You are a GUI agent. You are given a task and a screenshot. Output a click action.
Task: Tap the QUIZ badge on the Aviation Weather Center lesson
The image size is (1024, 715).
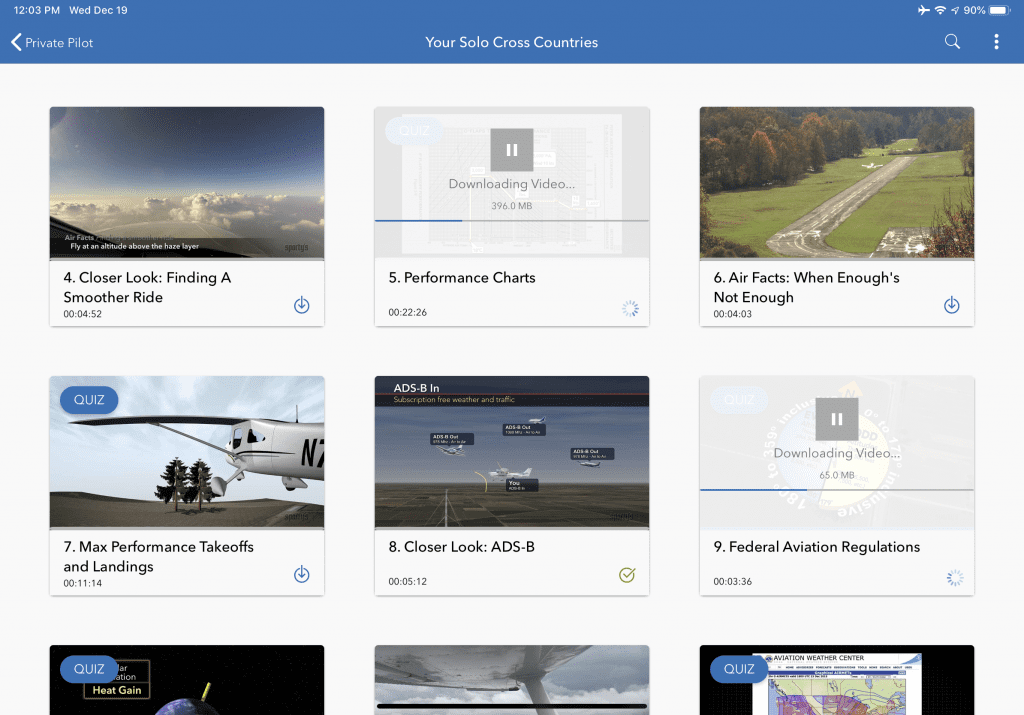738,669
